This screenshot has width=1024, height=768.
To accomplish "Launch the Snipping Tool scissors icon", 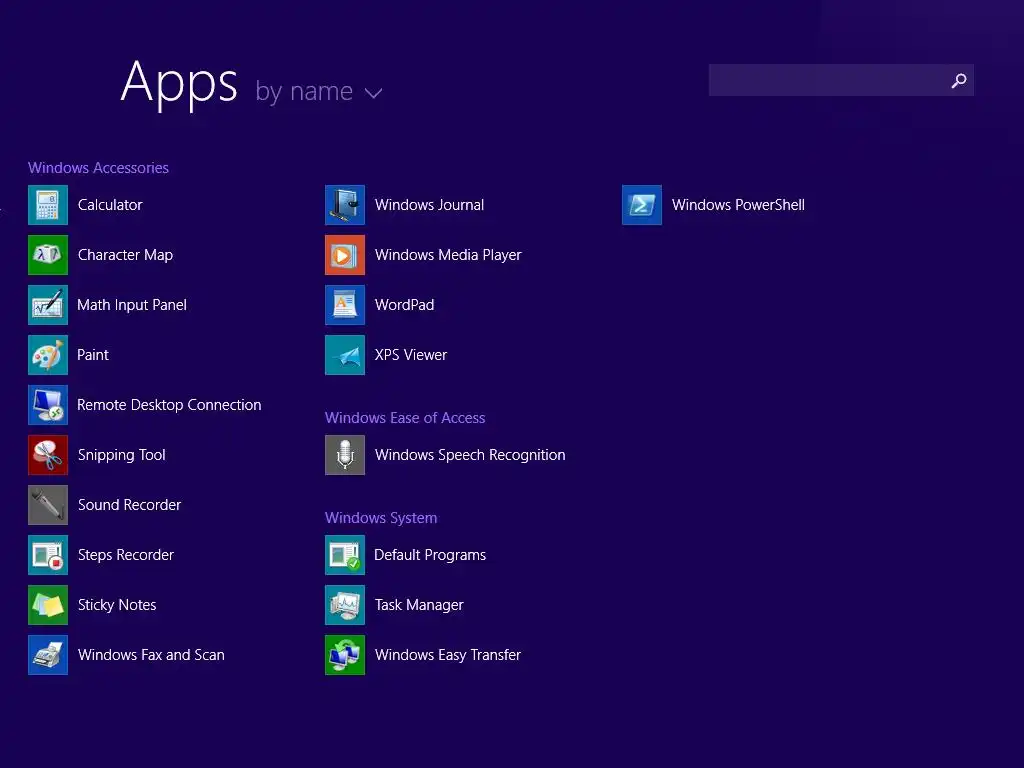I will point(48,455).
